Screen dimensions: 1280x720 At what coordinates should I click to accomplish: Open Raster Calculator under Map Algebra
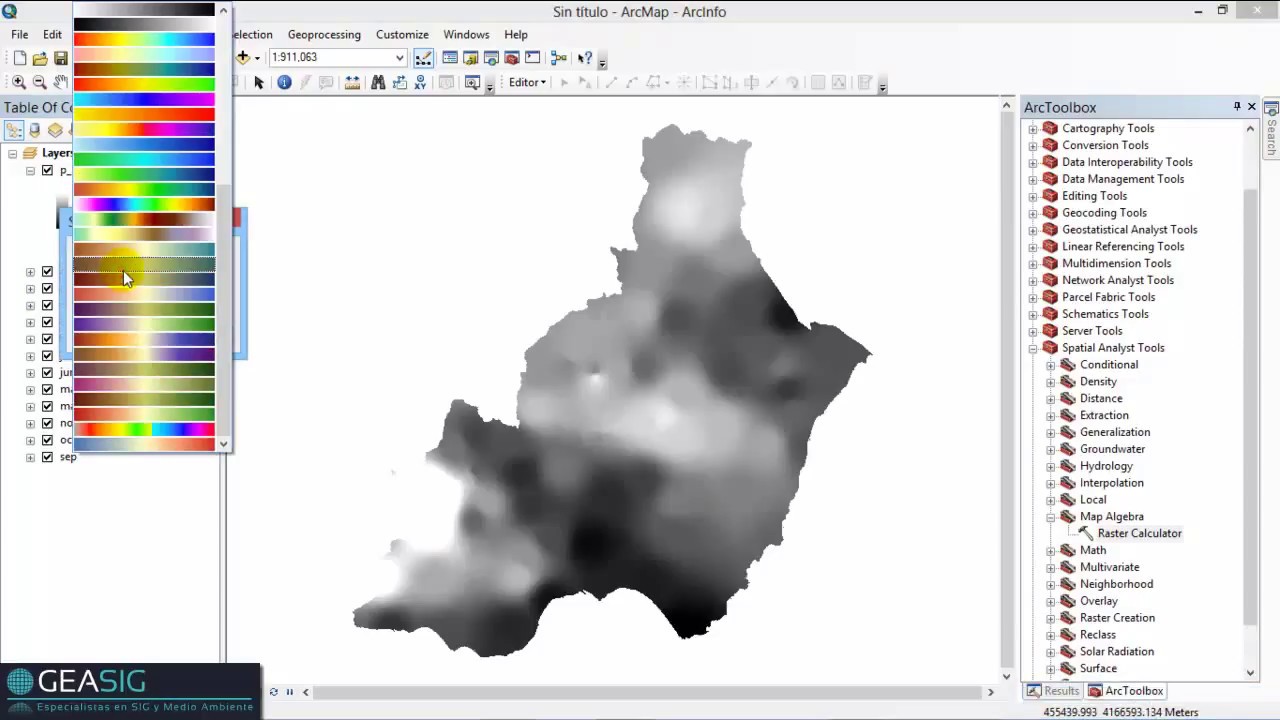tap(1139, 533)
